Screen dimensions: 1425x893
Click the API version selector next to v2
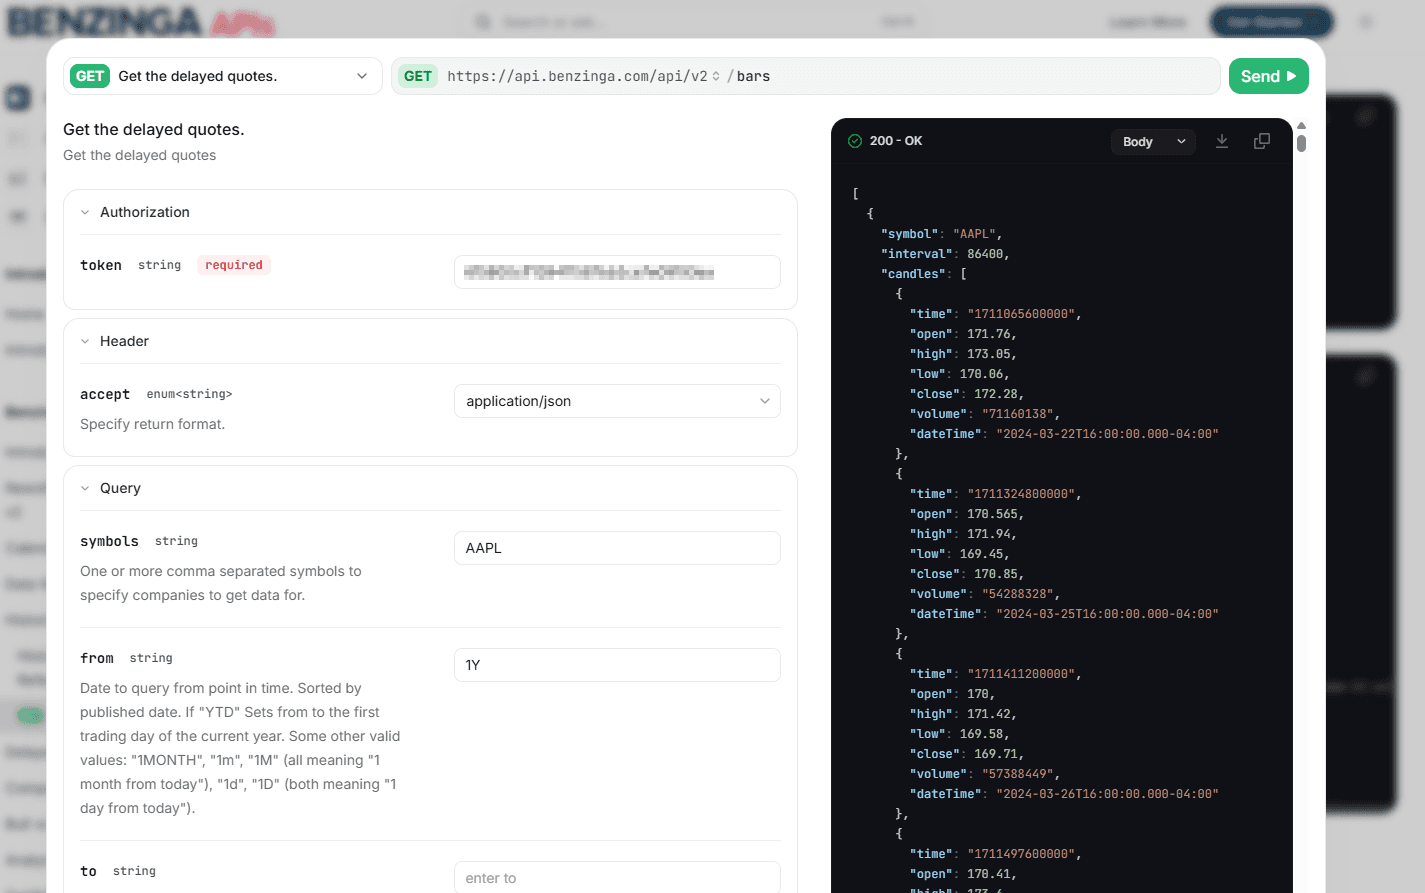715,75
